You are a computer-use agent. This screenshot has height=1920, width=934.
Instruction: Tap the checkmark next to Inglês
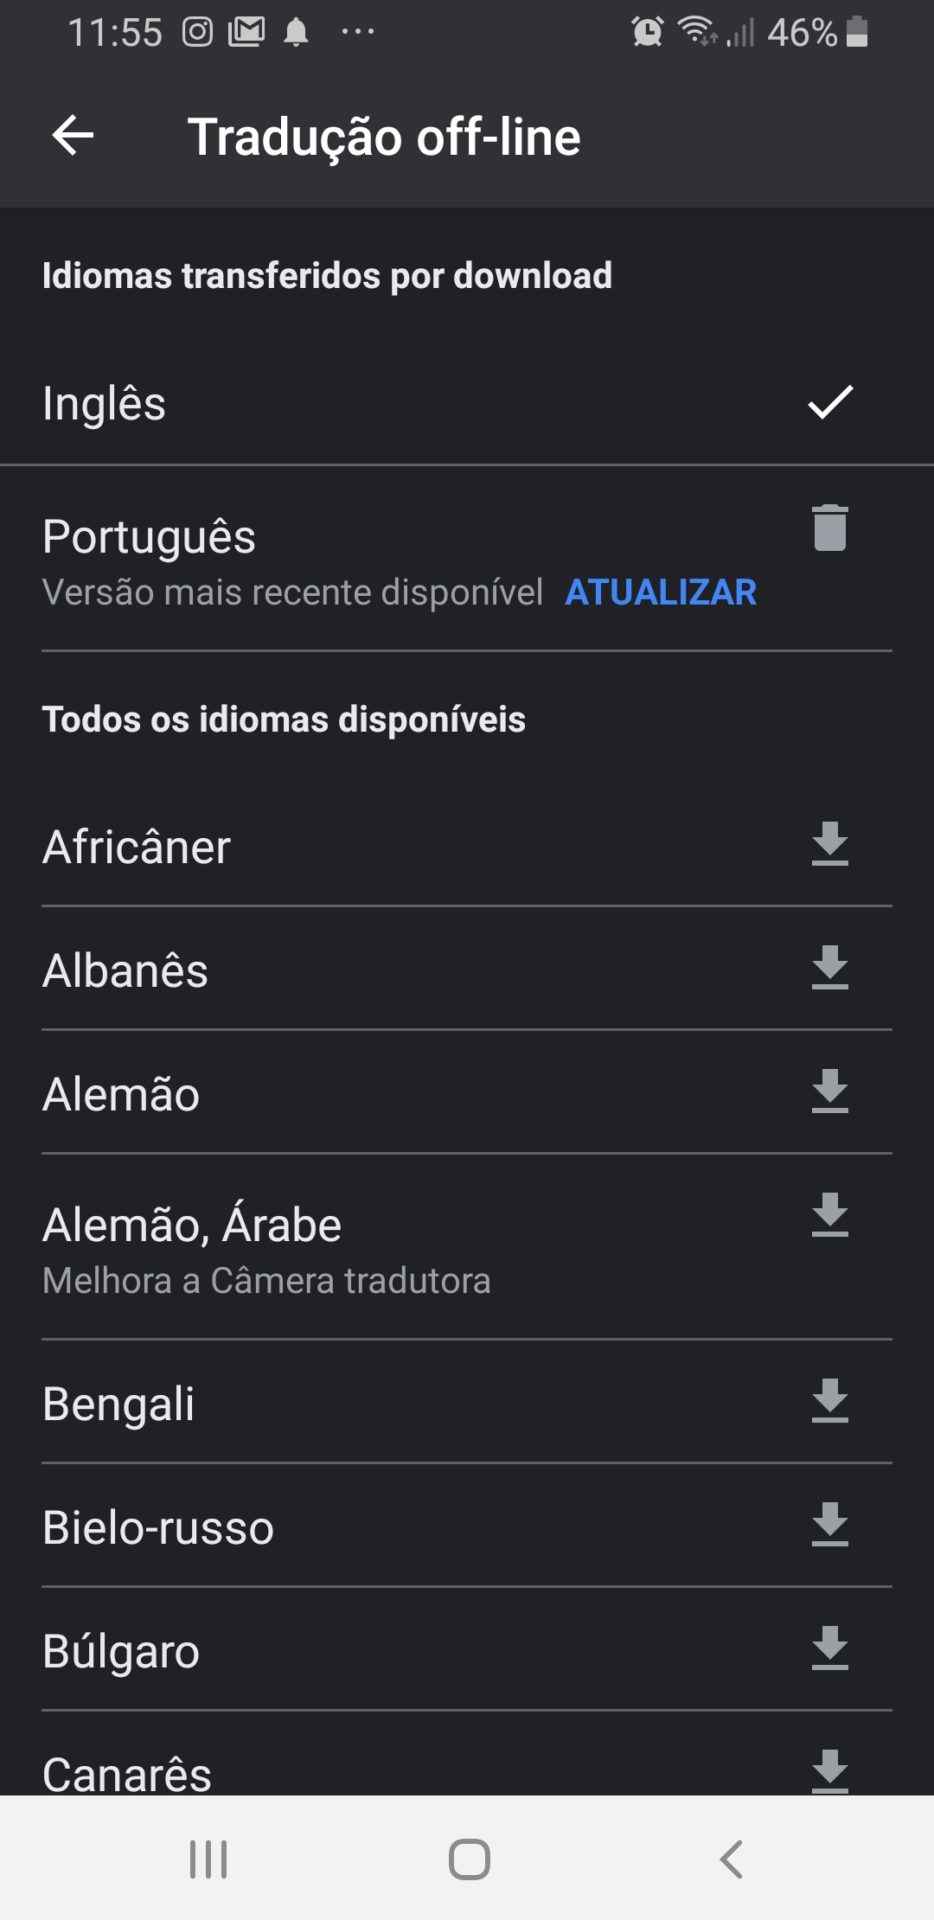(x=829, y=402)
